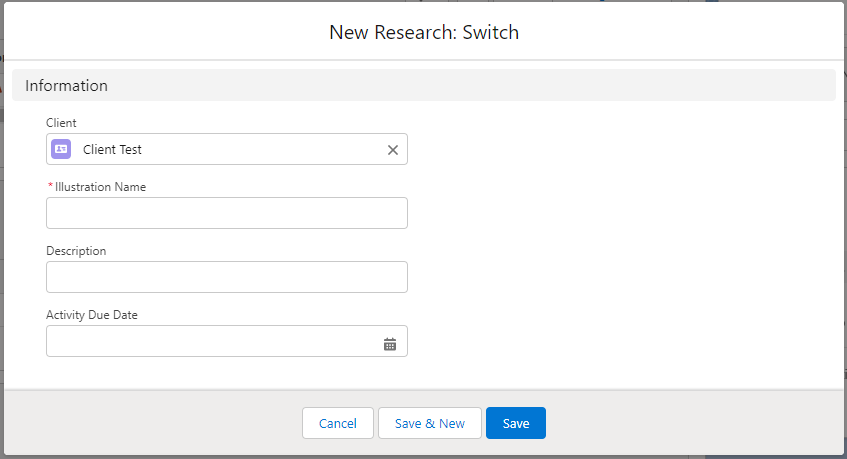The height and width of the screenshot is (459, 847).
Task: Focus the Illustration Name field
Action: [227, 213]
